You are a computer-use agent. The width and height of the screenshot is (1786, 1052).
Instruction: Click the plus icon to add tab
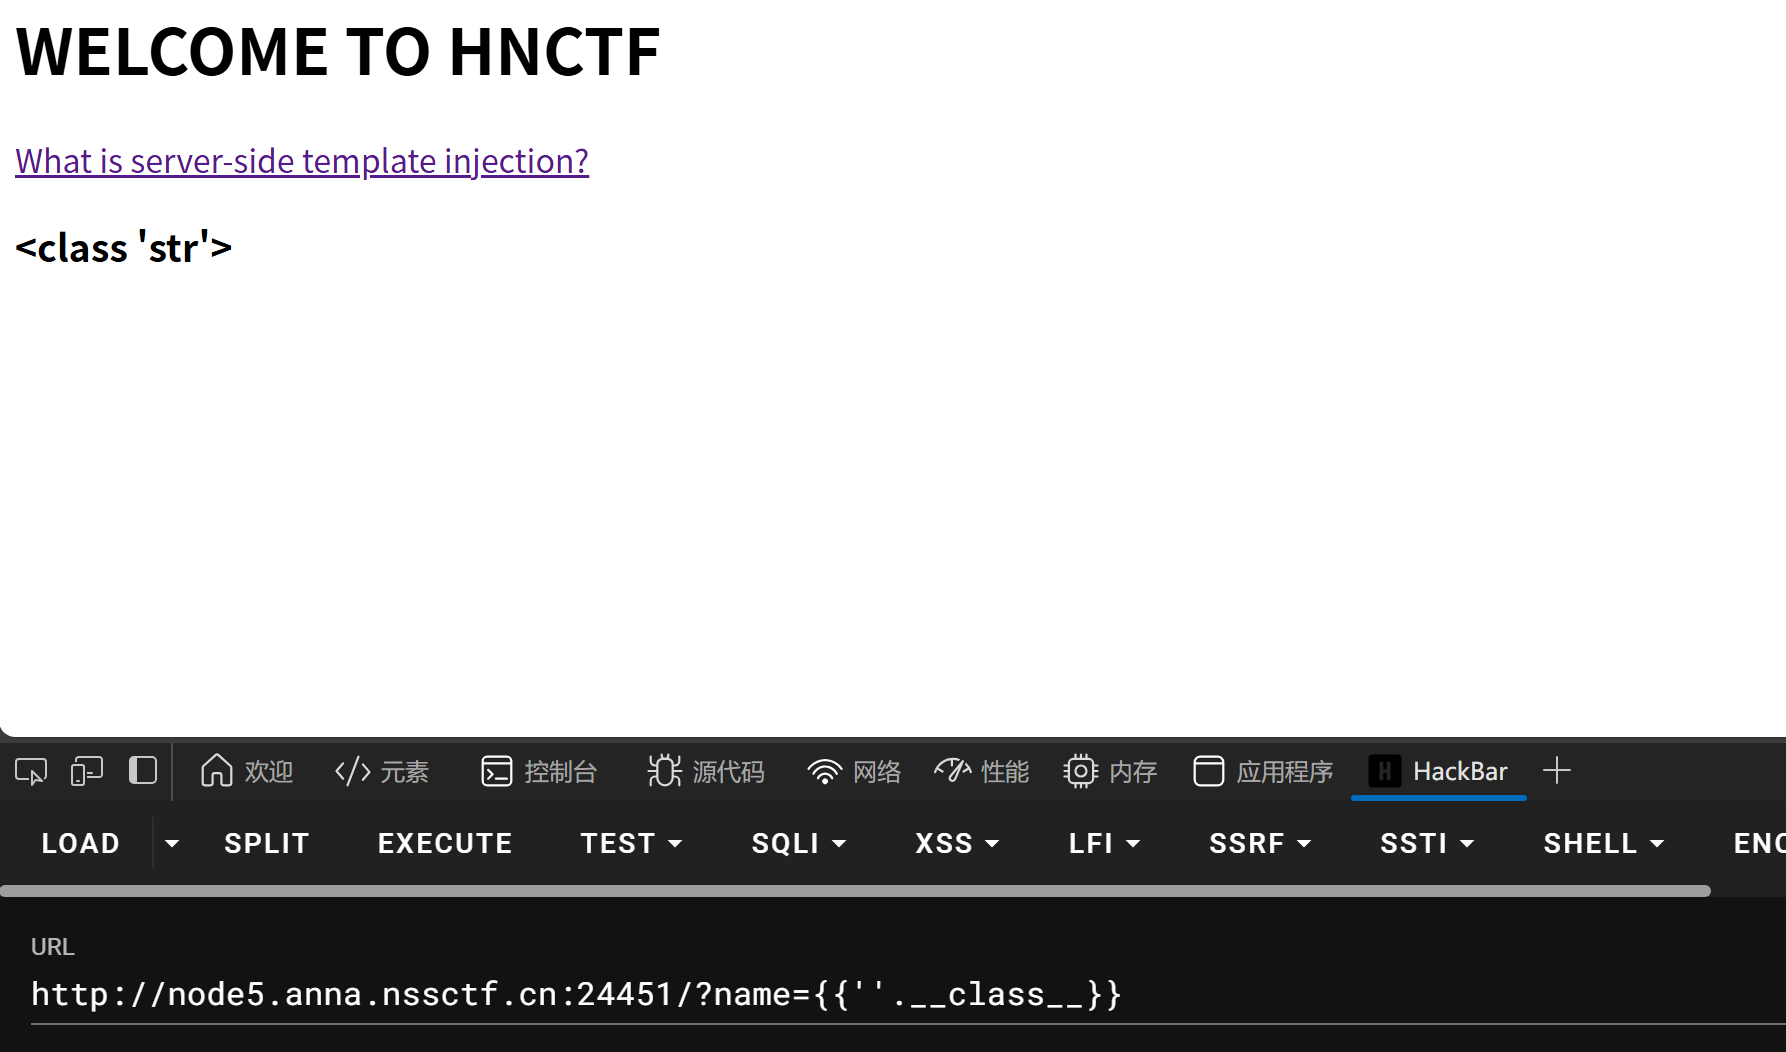tap(1556, 771)
